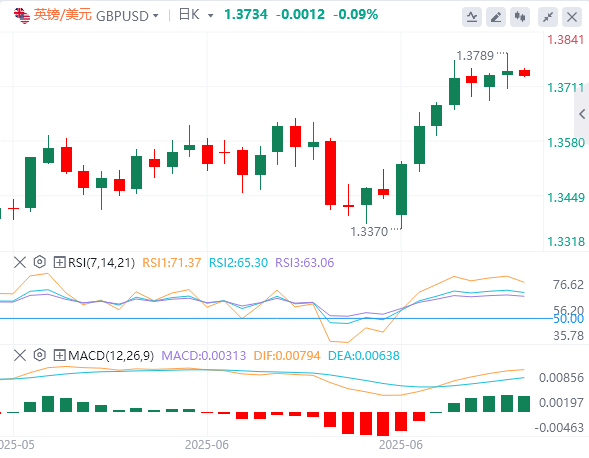This screenshot has height=458, width=589.
Task: Remove the RSI indicator panel
Action: click(x=20, y=262)
